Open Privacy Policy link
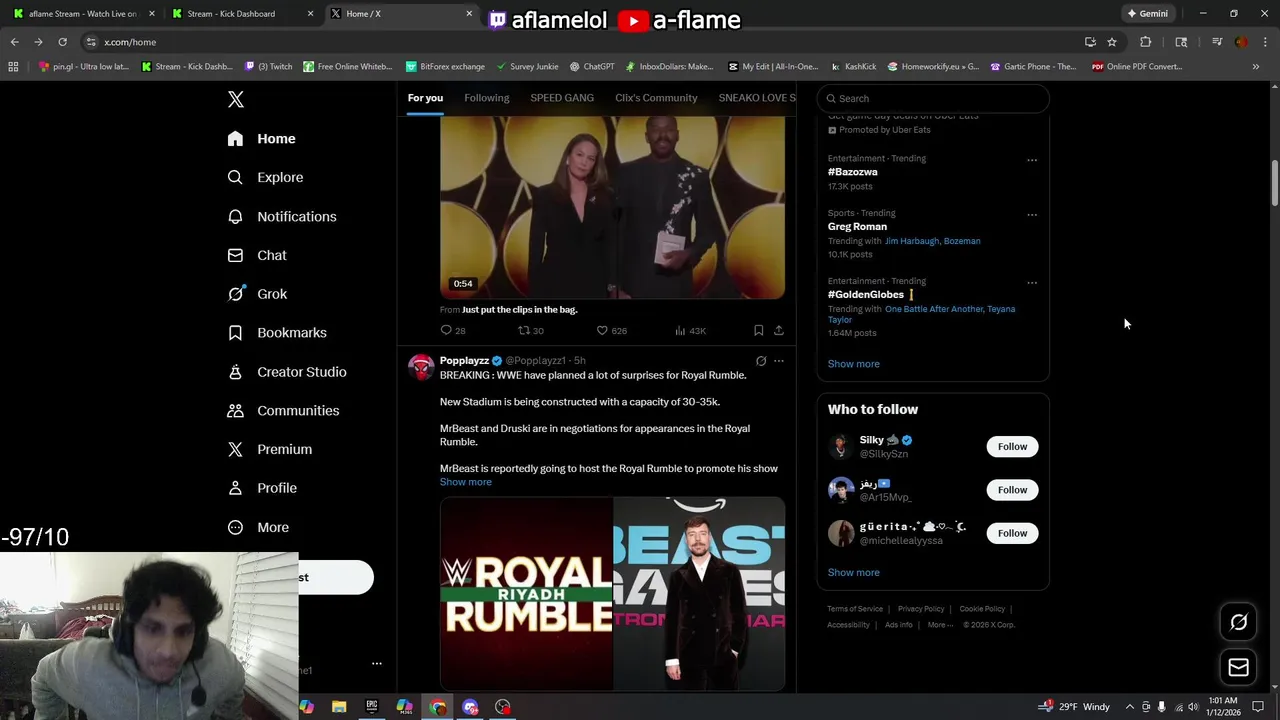 921,609
